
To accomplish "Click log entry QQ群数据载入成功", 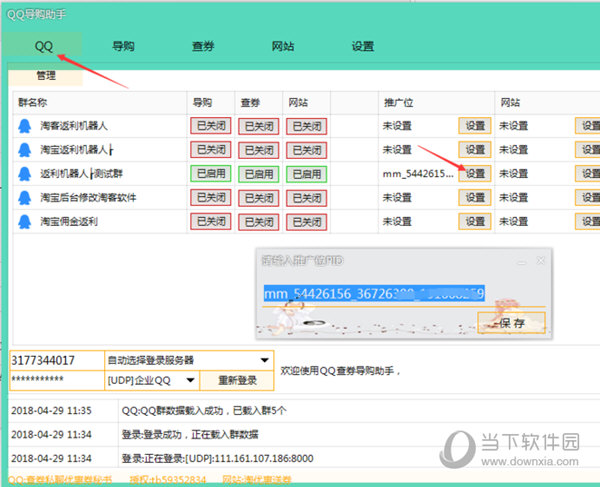I will coord(204,411).
